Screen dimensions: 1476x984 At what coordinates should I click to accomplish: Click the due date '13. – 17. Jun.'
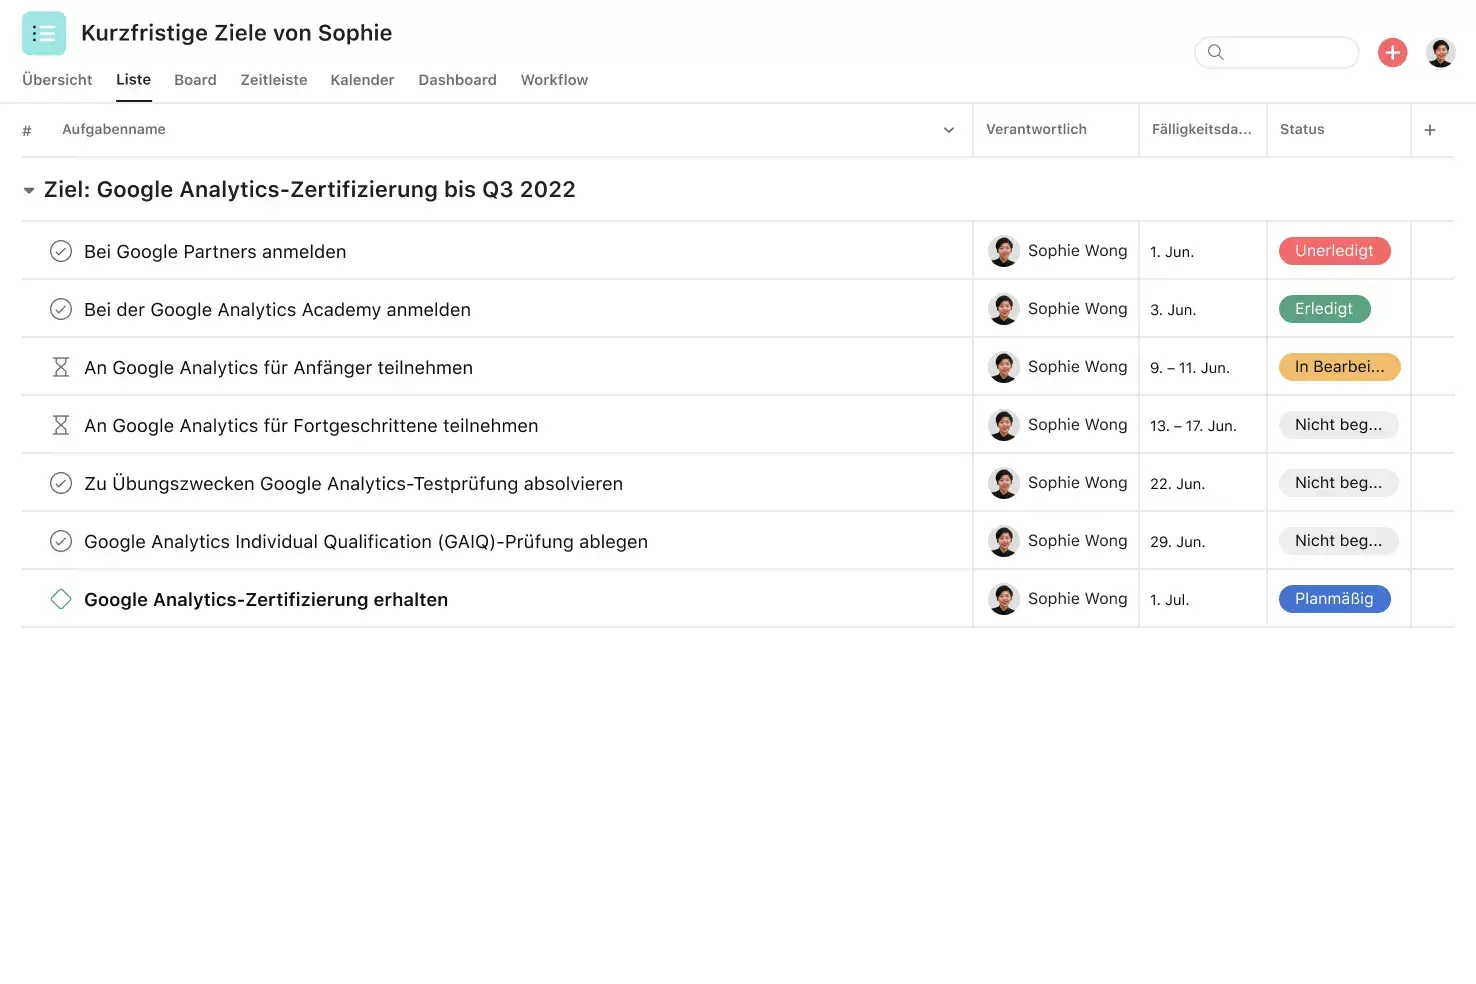tap(1193, 426)
